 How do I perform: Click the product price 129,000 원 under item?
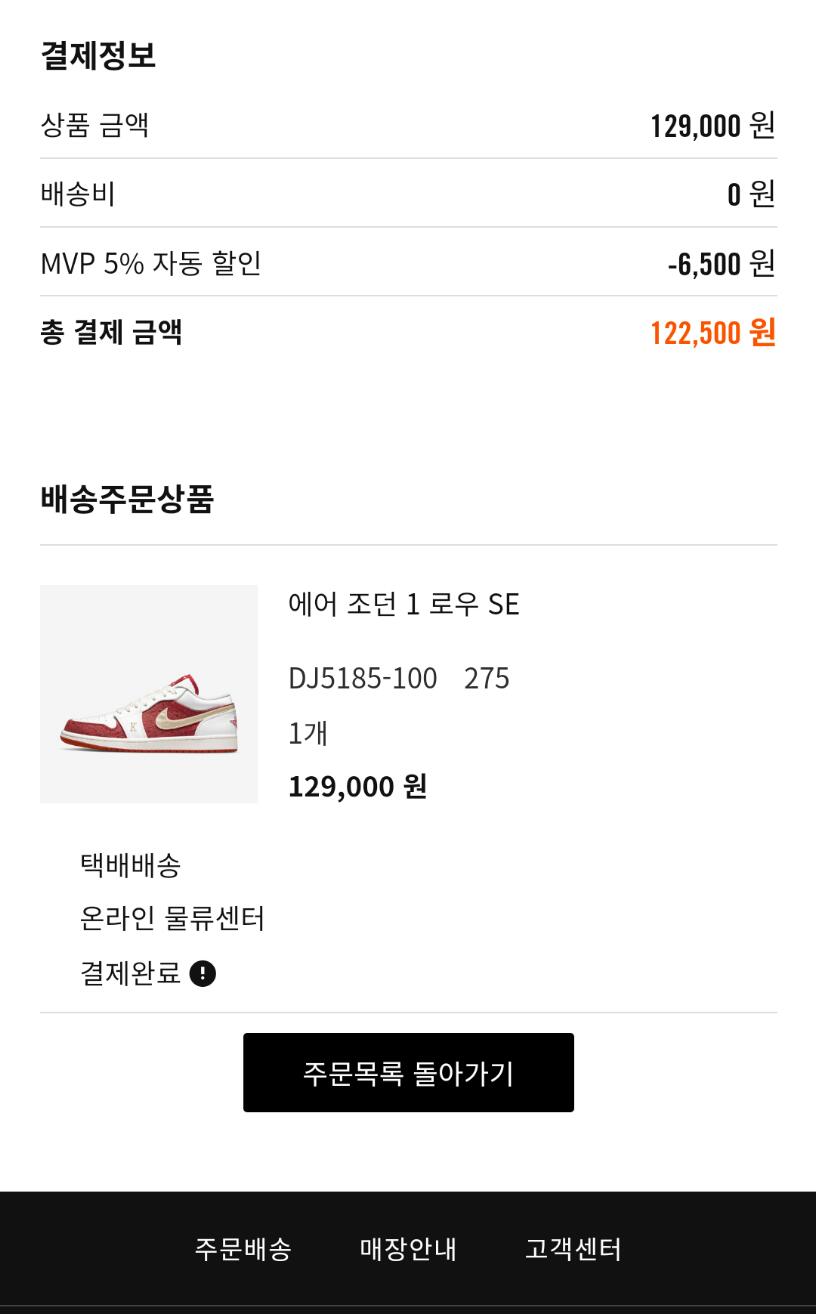coord(358,786)
